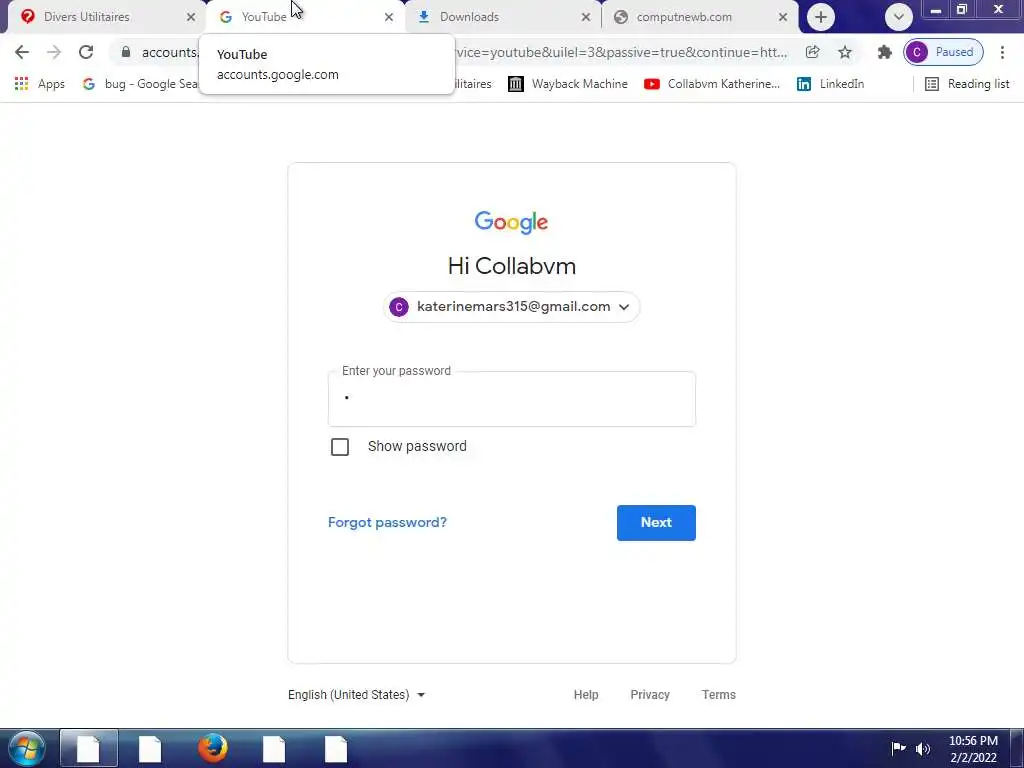Launch Firefox from the taskbar

coord(213,748)
